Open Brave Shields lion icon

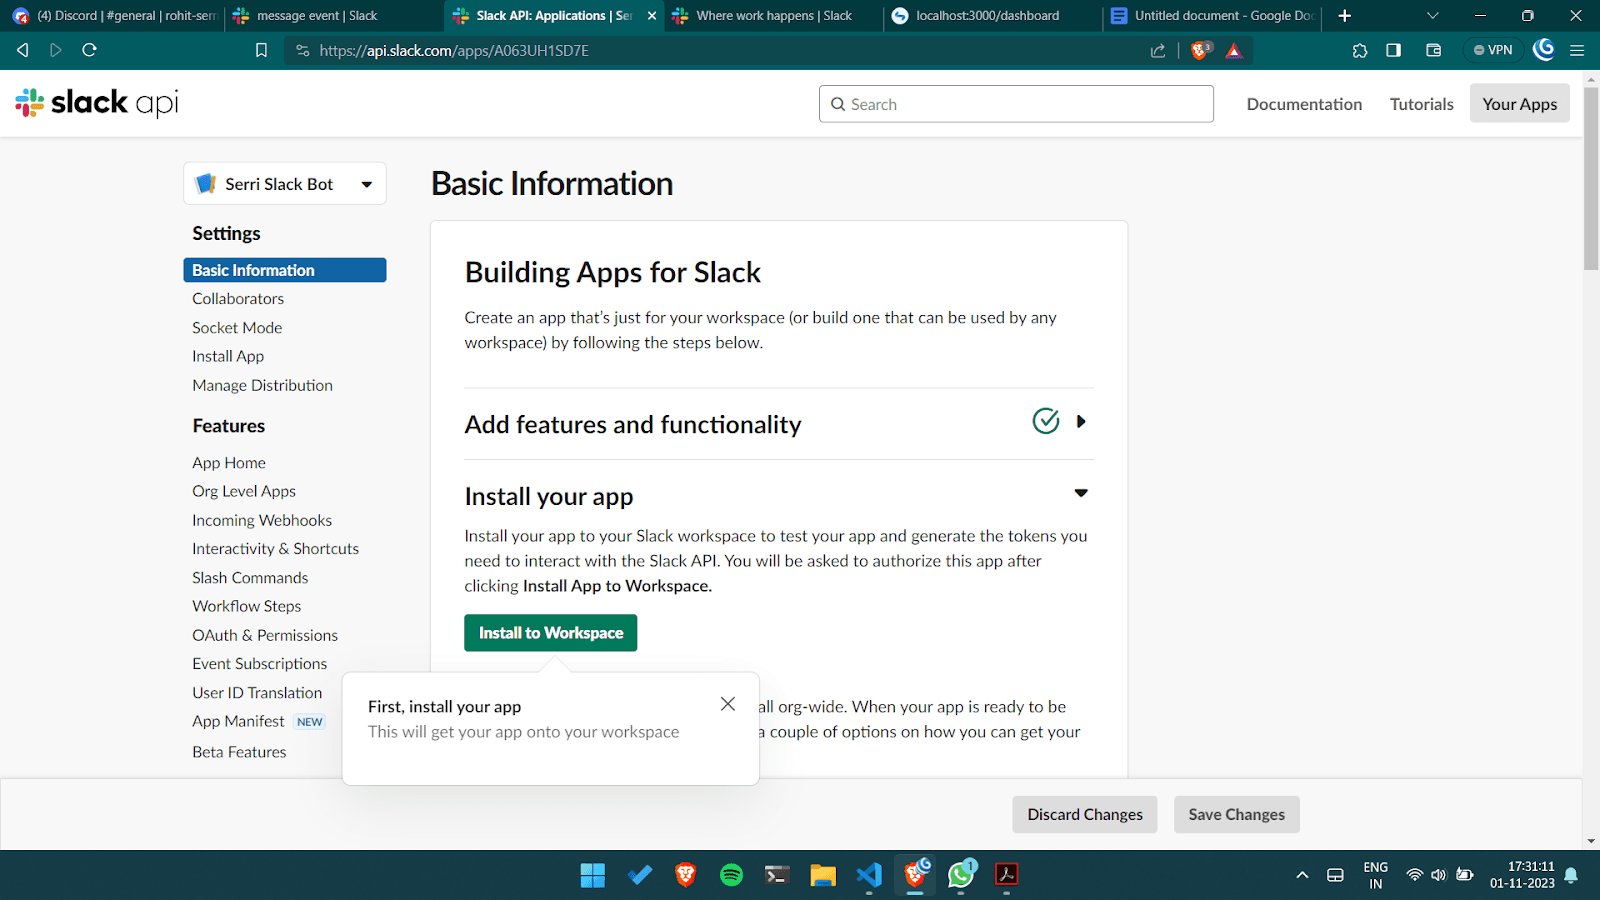1201,50
